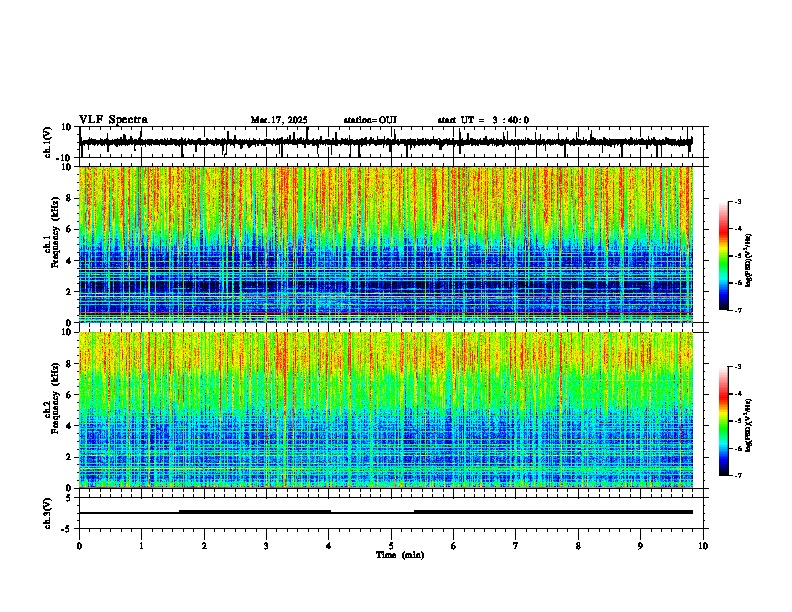Viewport: 792px width, 612px height.
Task: Click the time axis tick label "0"
Action: coord(79,546)
